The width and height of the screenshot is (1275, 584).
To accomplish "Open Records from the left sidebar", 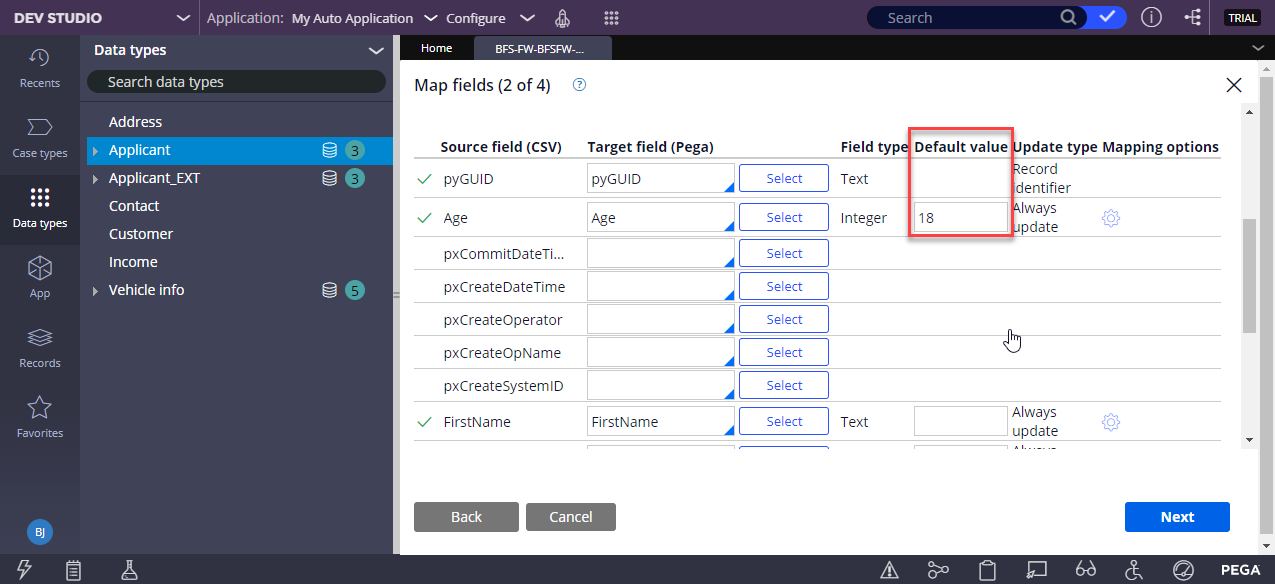I will click(x=39, y=347).
